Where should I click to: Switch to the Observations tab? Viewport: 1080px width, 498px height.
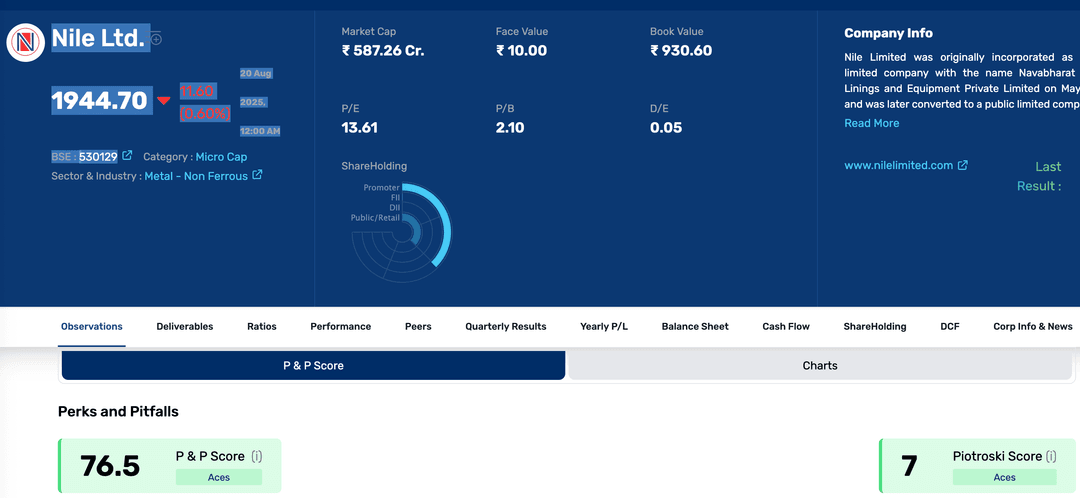coord(92,326)
